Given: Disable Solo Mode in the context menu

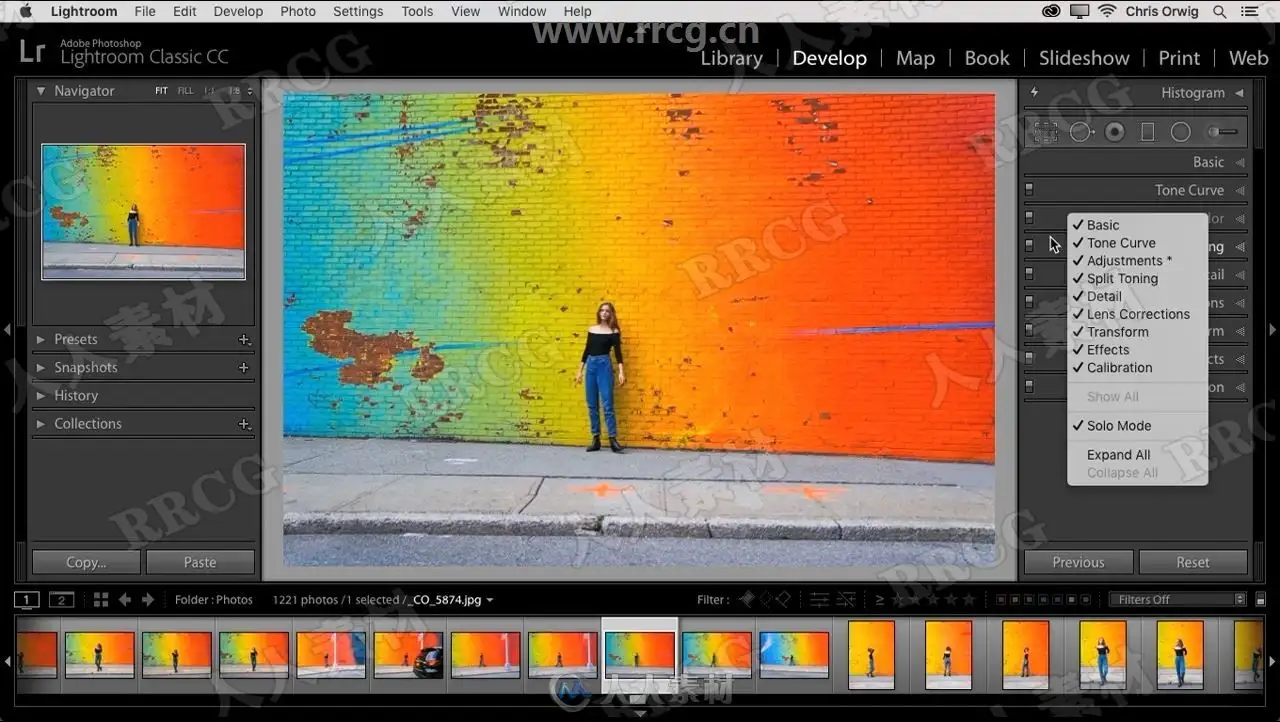Looking at the screenshot, I should [x=1138, y=426].
